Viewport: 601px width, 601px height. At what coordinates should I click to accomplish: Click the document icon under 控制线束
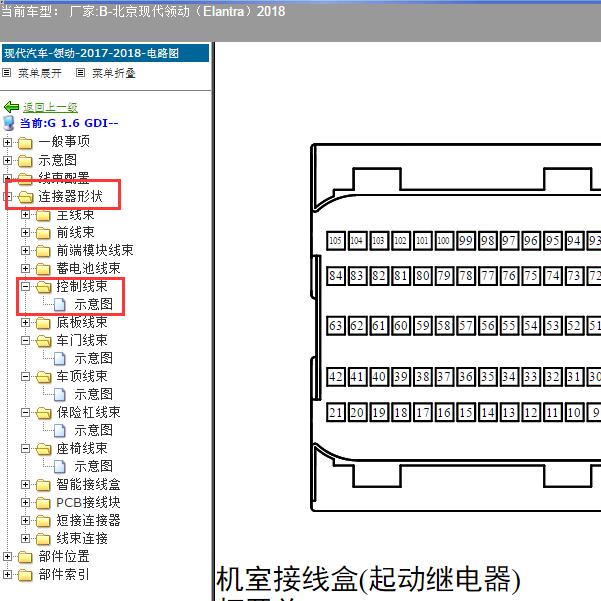[59, 305]
